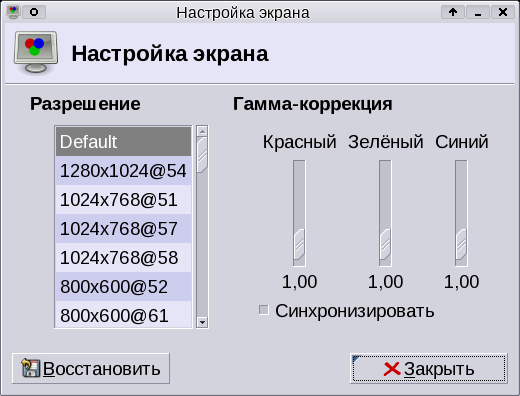The image size is (520, 396).
Task: Click the Закрыть button
Action: coord(429,368)
